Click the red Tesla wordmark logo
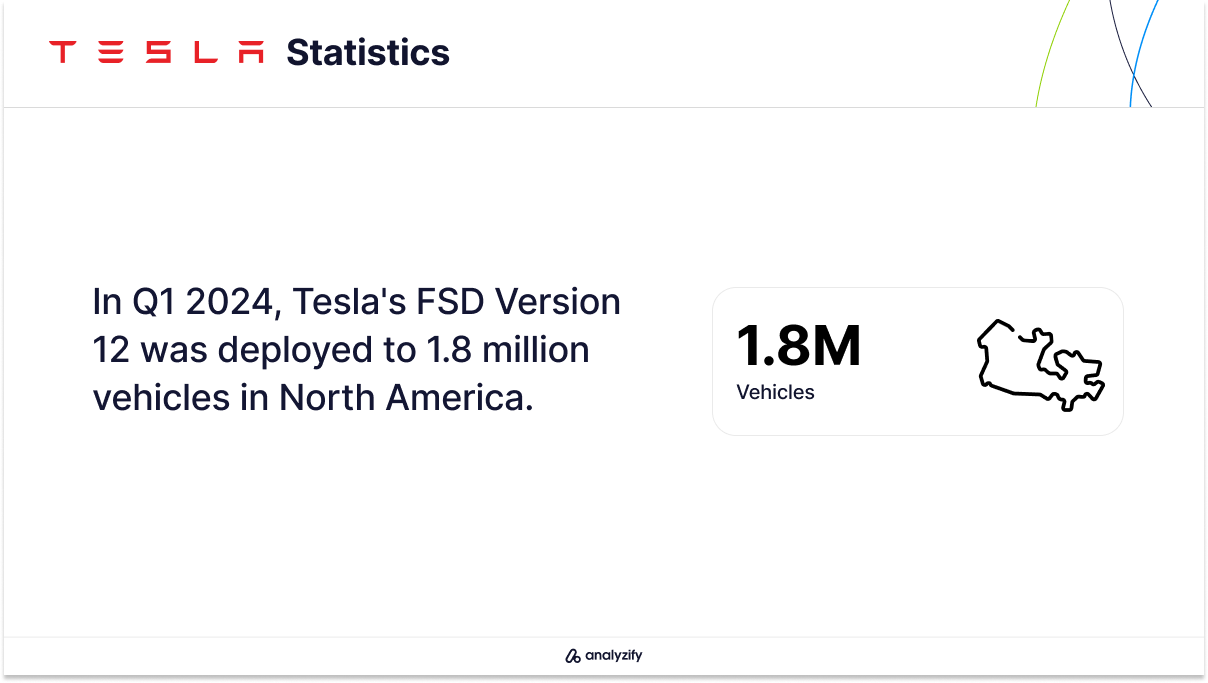The image size is (1208, 683). 157,52
